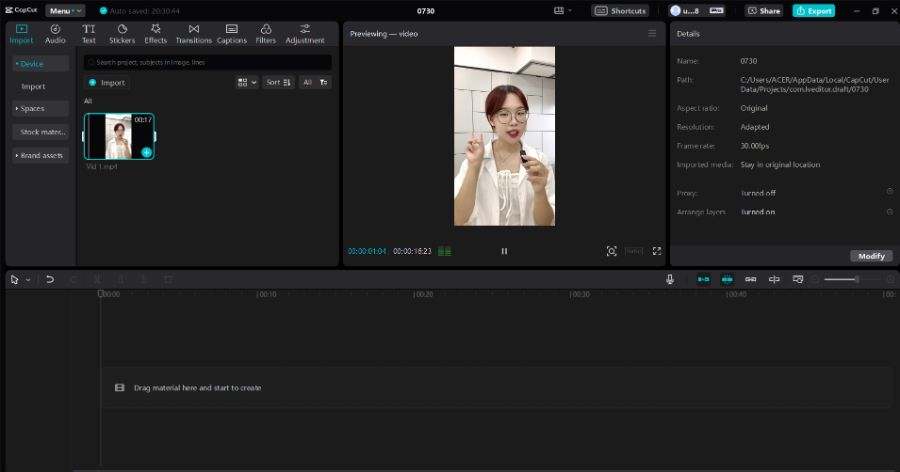This screenshot has height=472, width=900.
Task: Click the Frame rate value 30.00fps
Action: click(755, 146)
